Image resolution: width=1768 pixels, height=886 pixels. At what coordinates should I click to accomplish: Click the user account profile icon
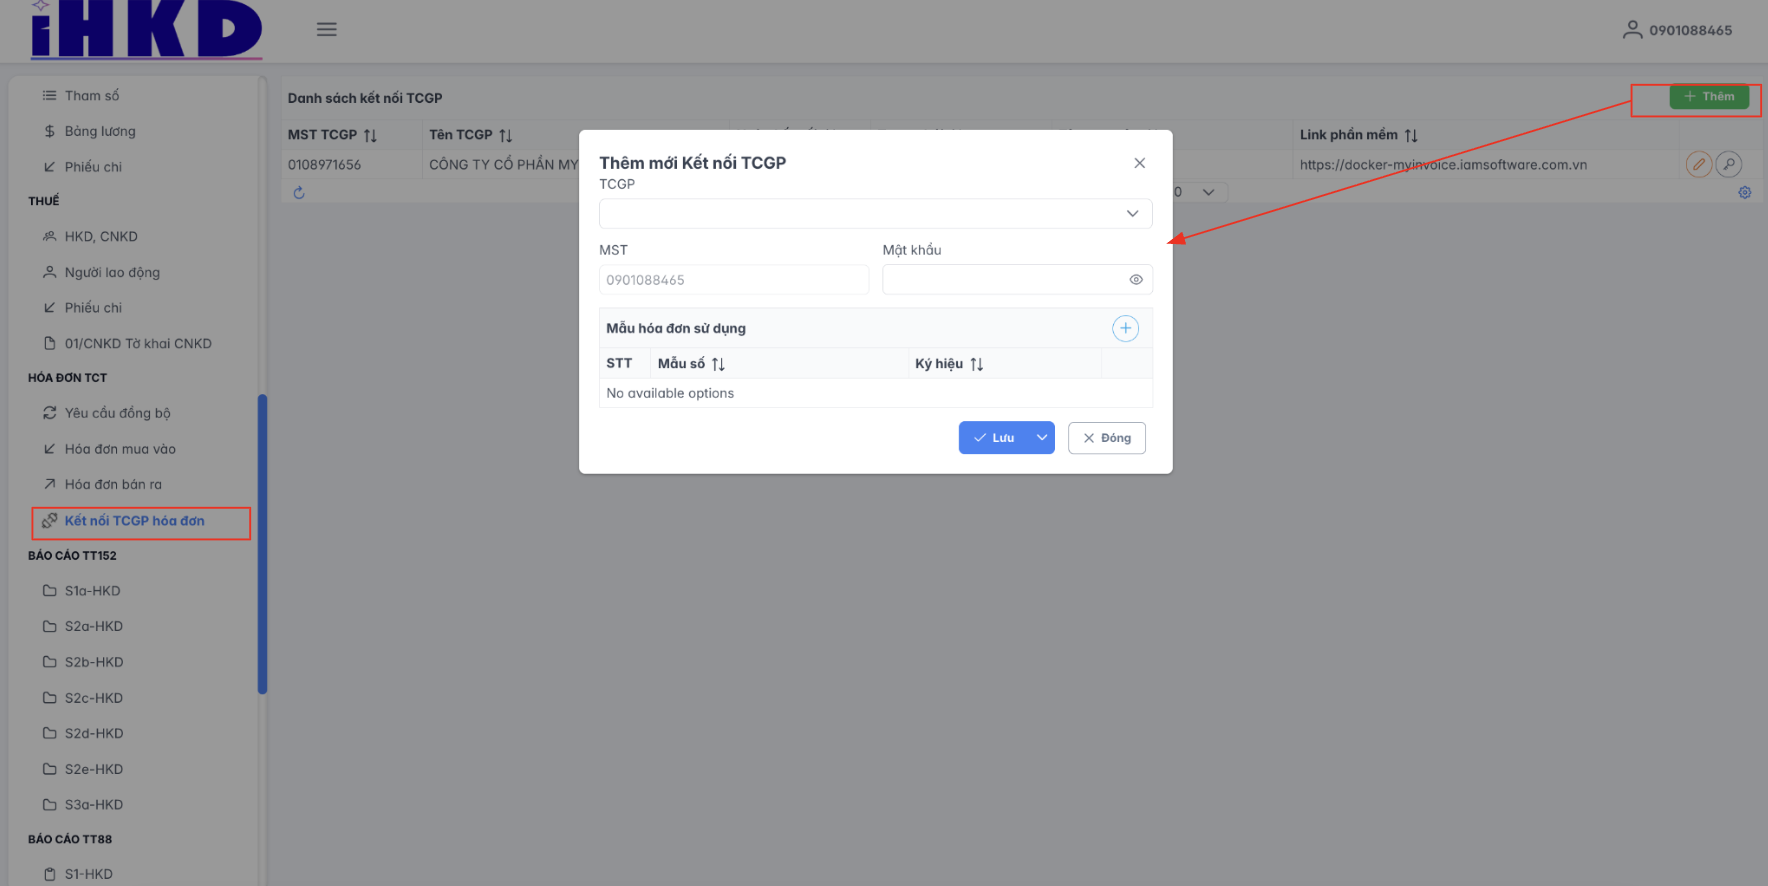[x=1631, y=30]
